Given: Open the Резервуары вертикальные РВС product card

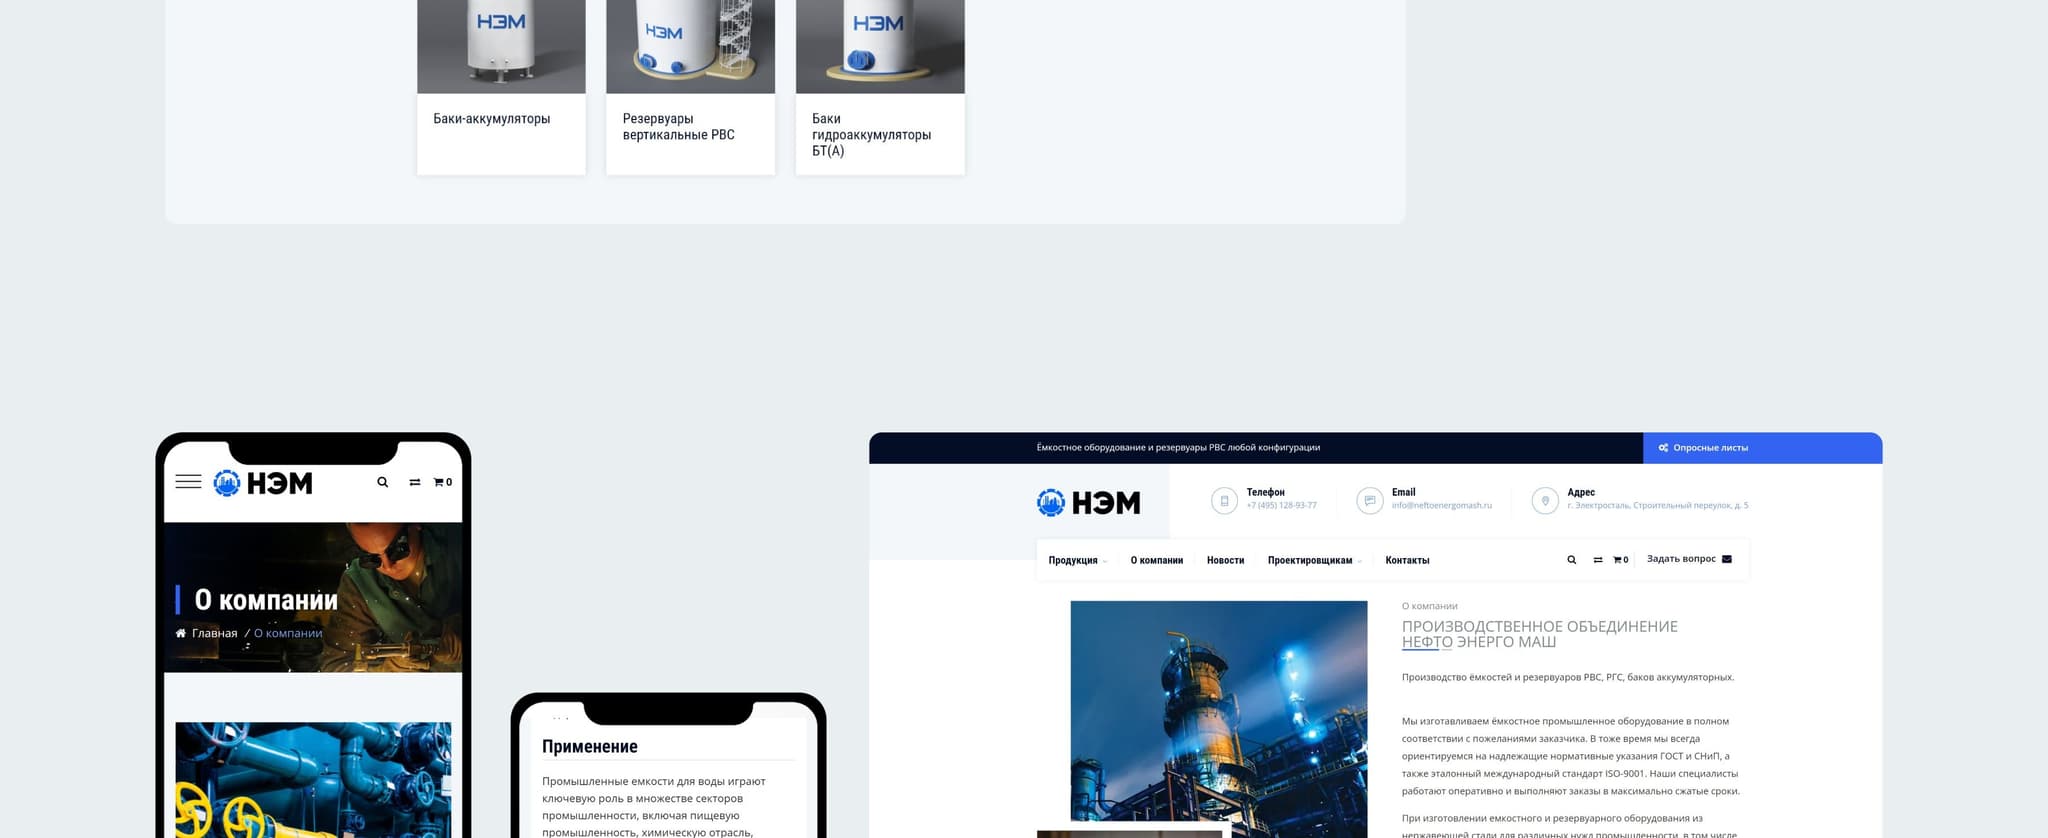Looking at the screenshot, I should [690, 87].
